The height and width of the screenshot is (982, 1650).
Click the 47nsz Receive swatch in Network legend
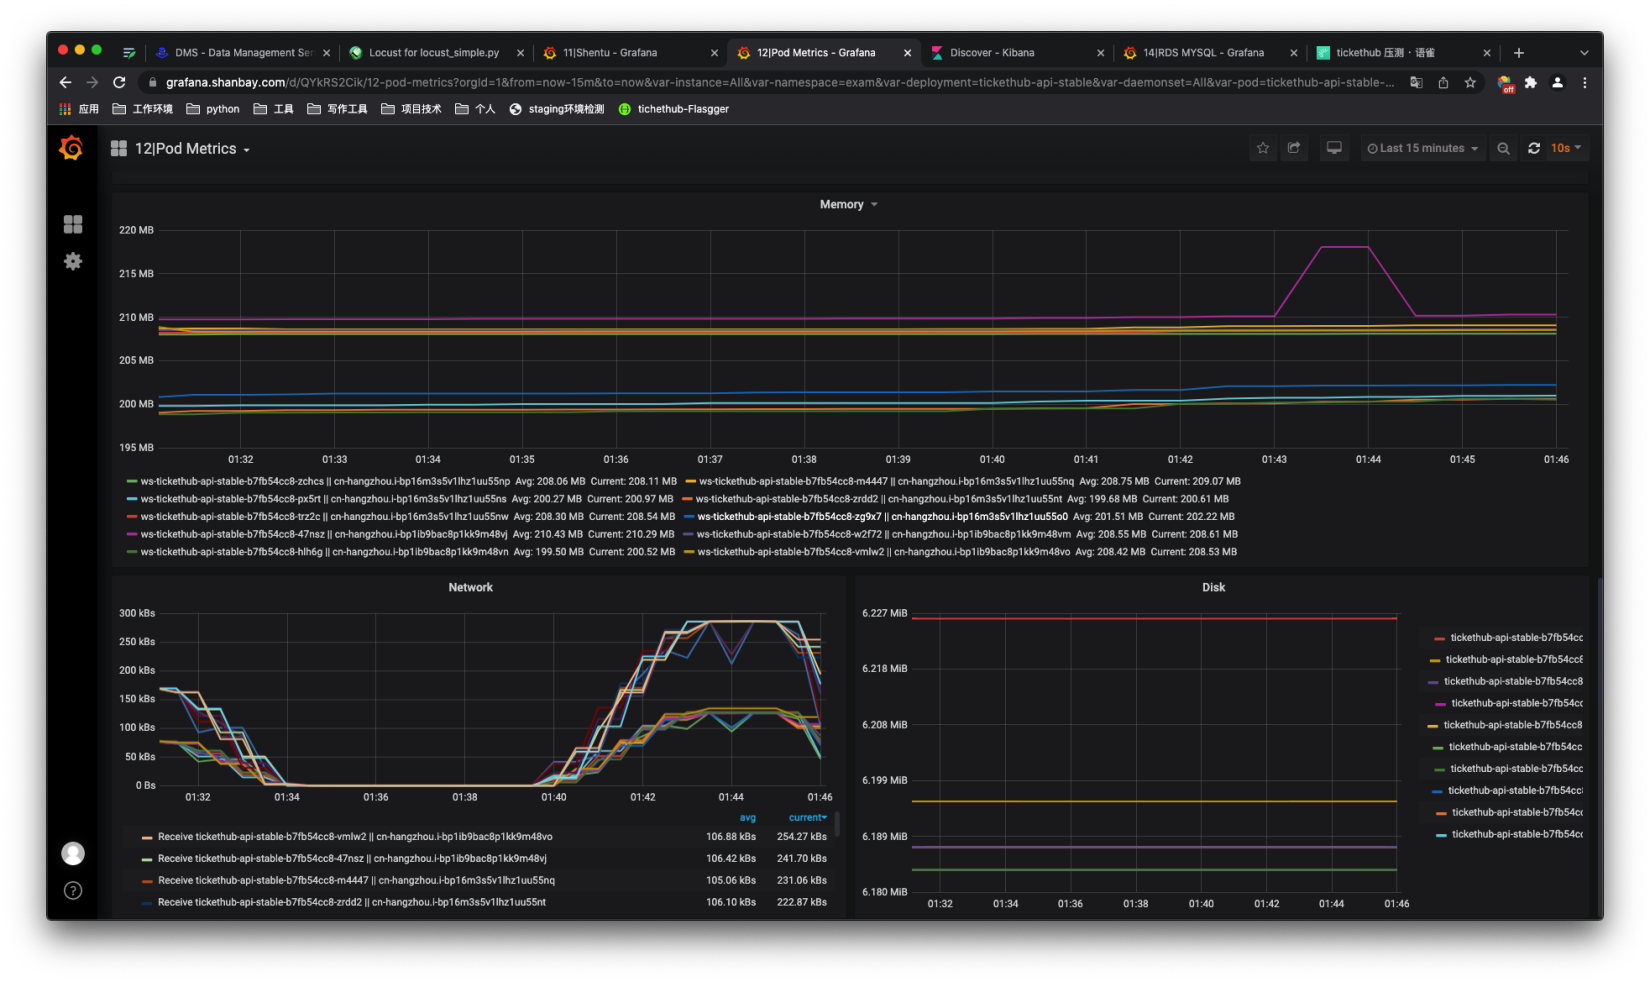point(148,859)
